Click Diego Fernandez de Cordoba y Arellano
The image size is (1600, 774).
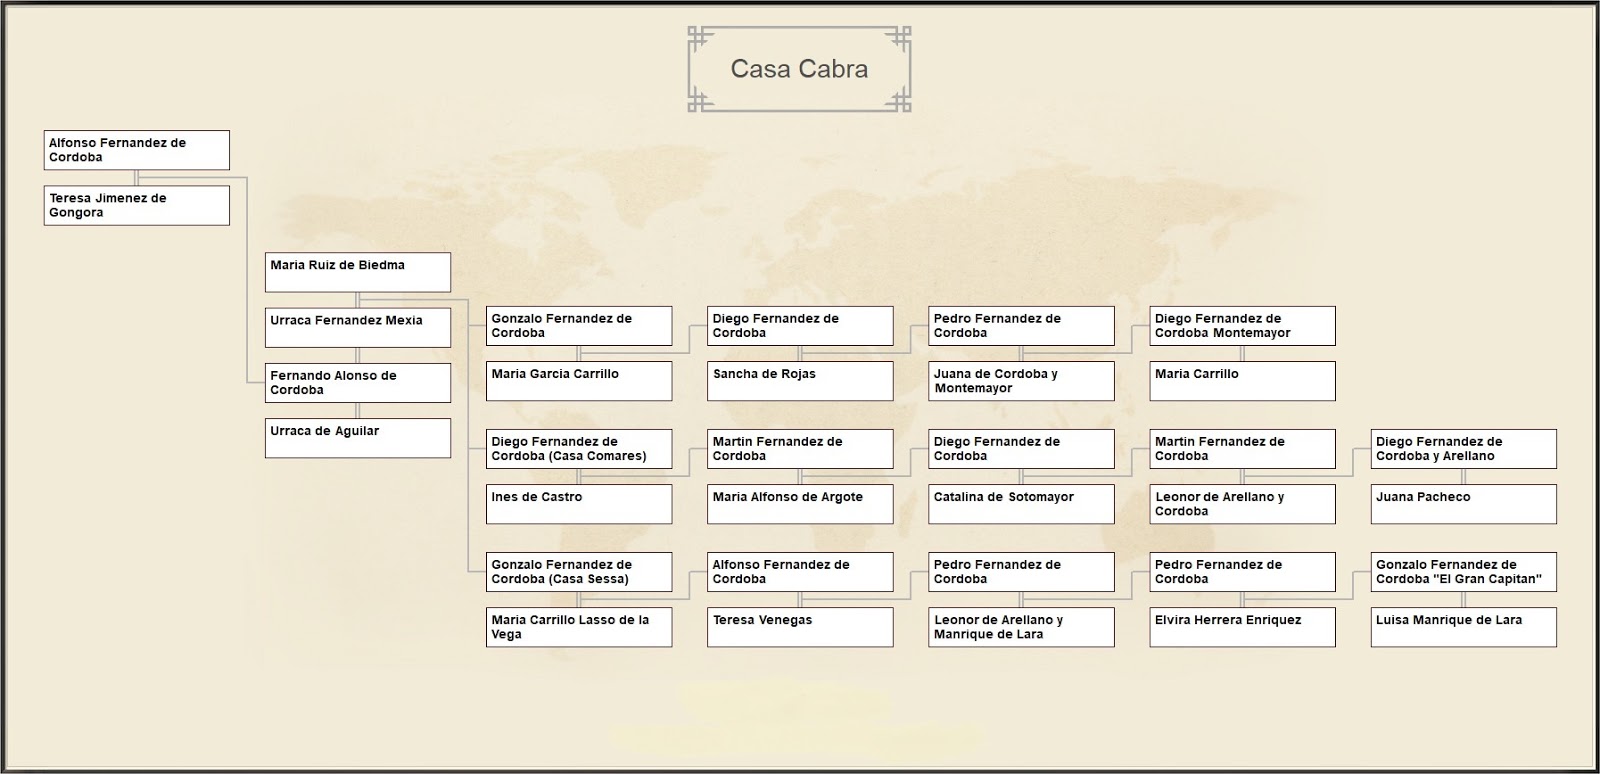1463,448
